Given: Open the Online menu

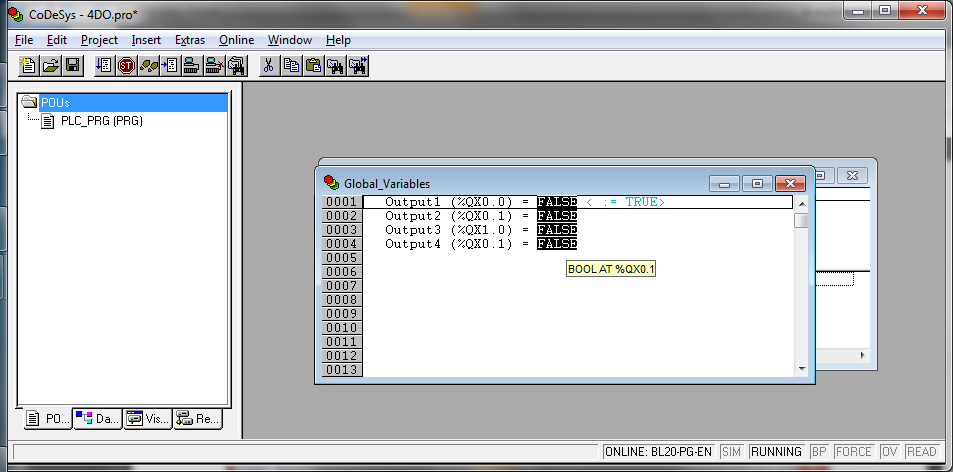Looking at the screenshot, I should click(x=236, y=40).
